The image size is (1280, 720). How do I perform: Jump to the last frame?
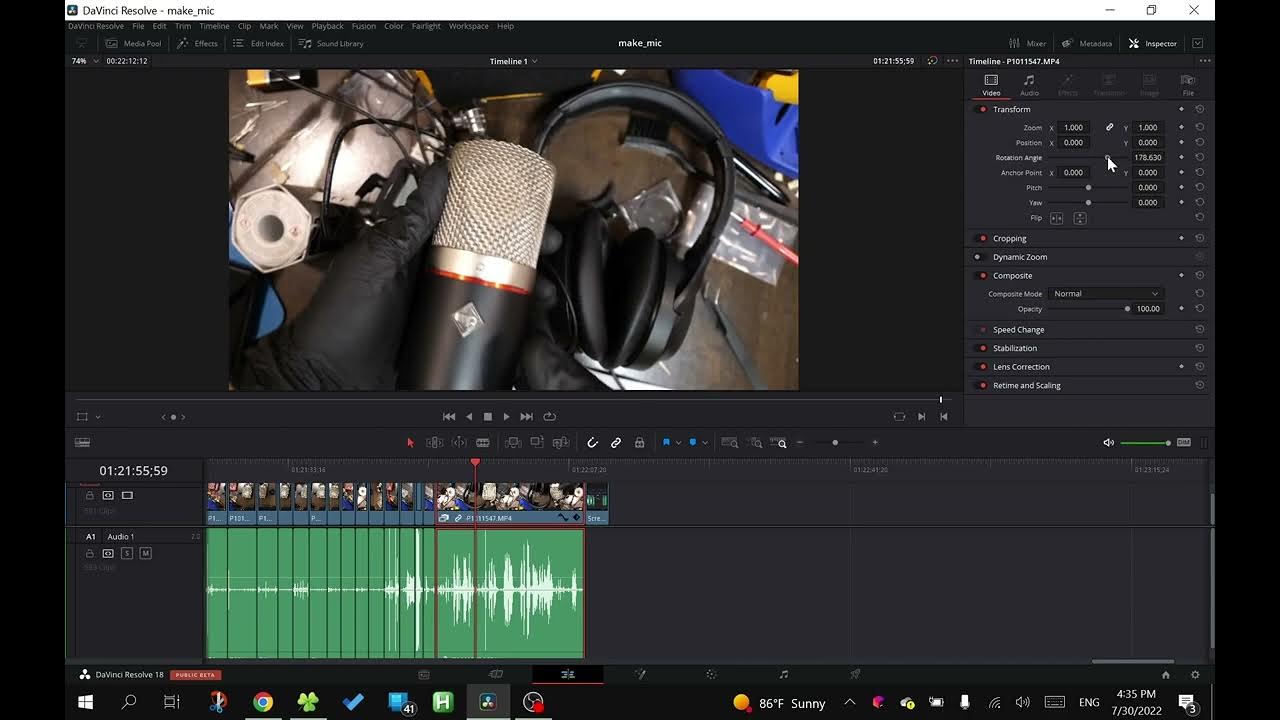(527, 416)
